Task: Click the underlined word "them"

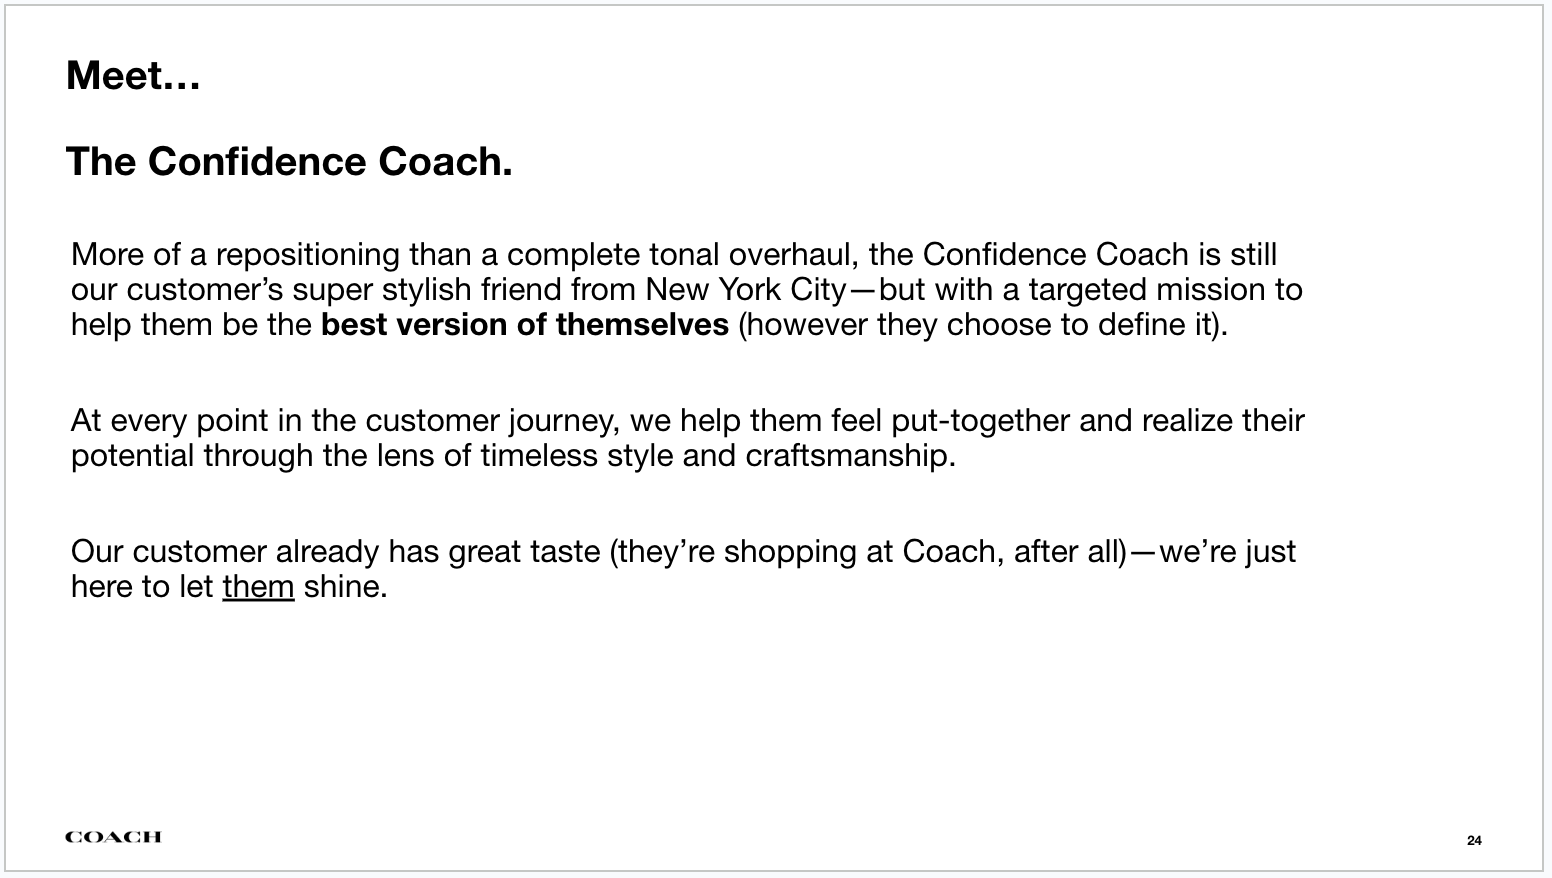Action: [x=258, y=587]
